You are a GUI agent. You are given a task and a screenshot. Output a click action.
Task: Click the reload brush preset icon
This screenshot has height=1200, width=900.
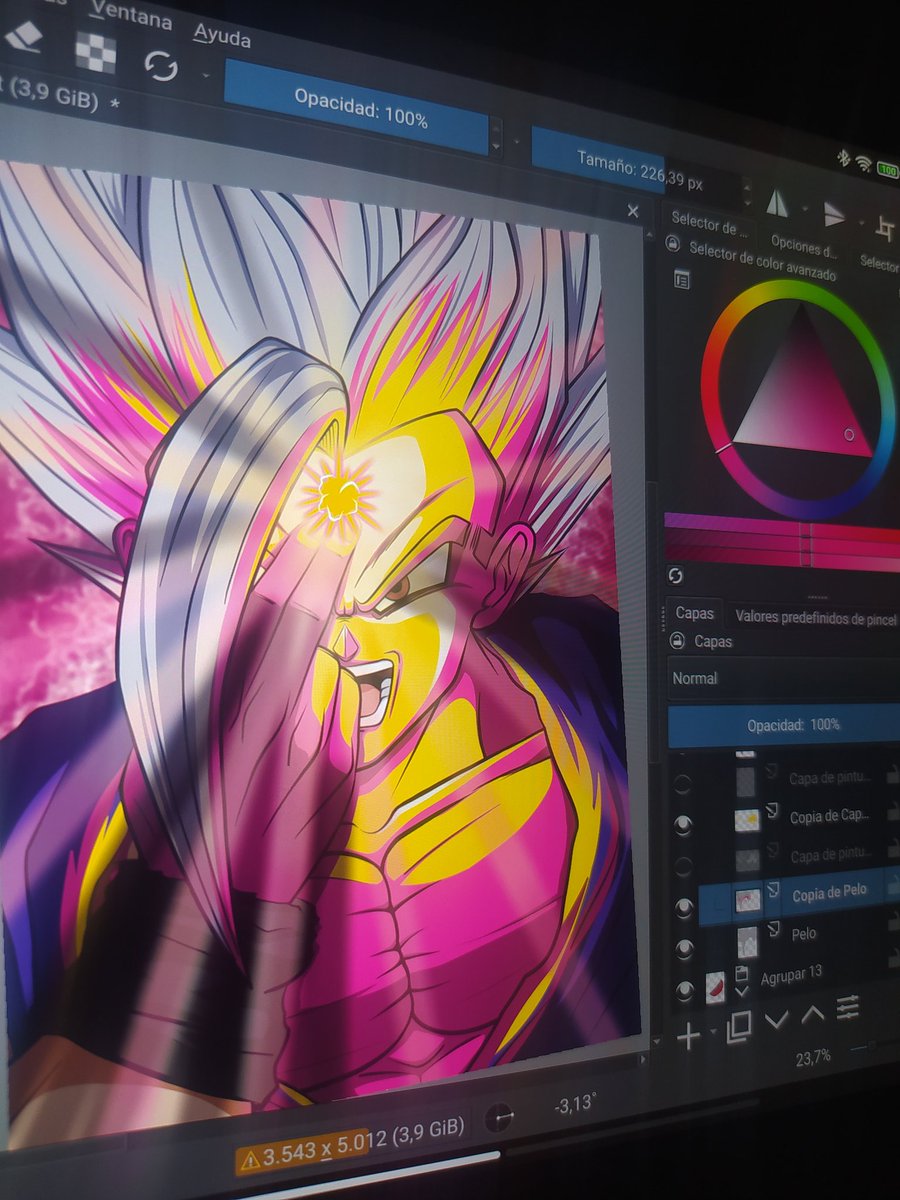pos(161,67)
